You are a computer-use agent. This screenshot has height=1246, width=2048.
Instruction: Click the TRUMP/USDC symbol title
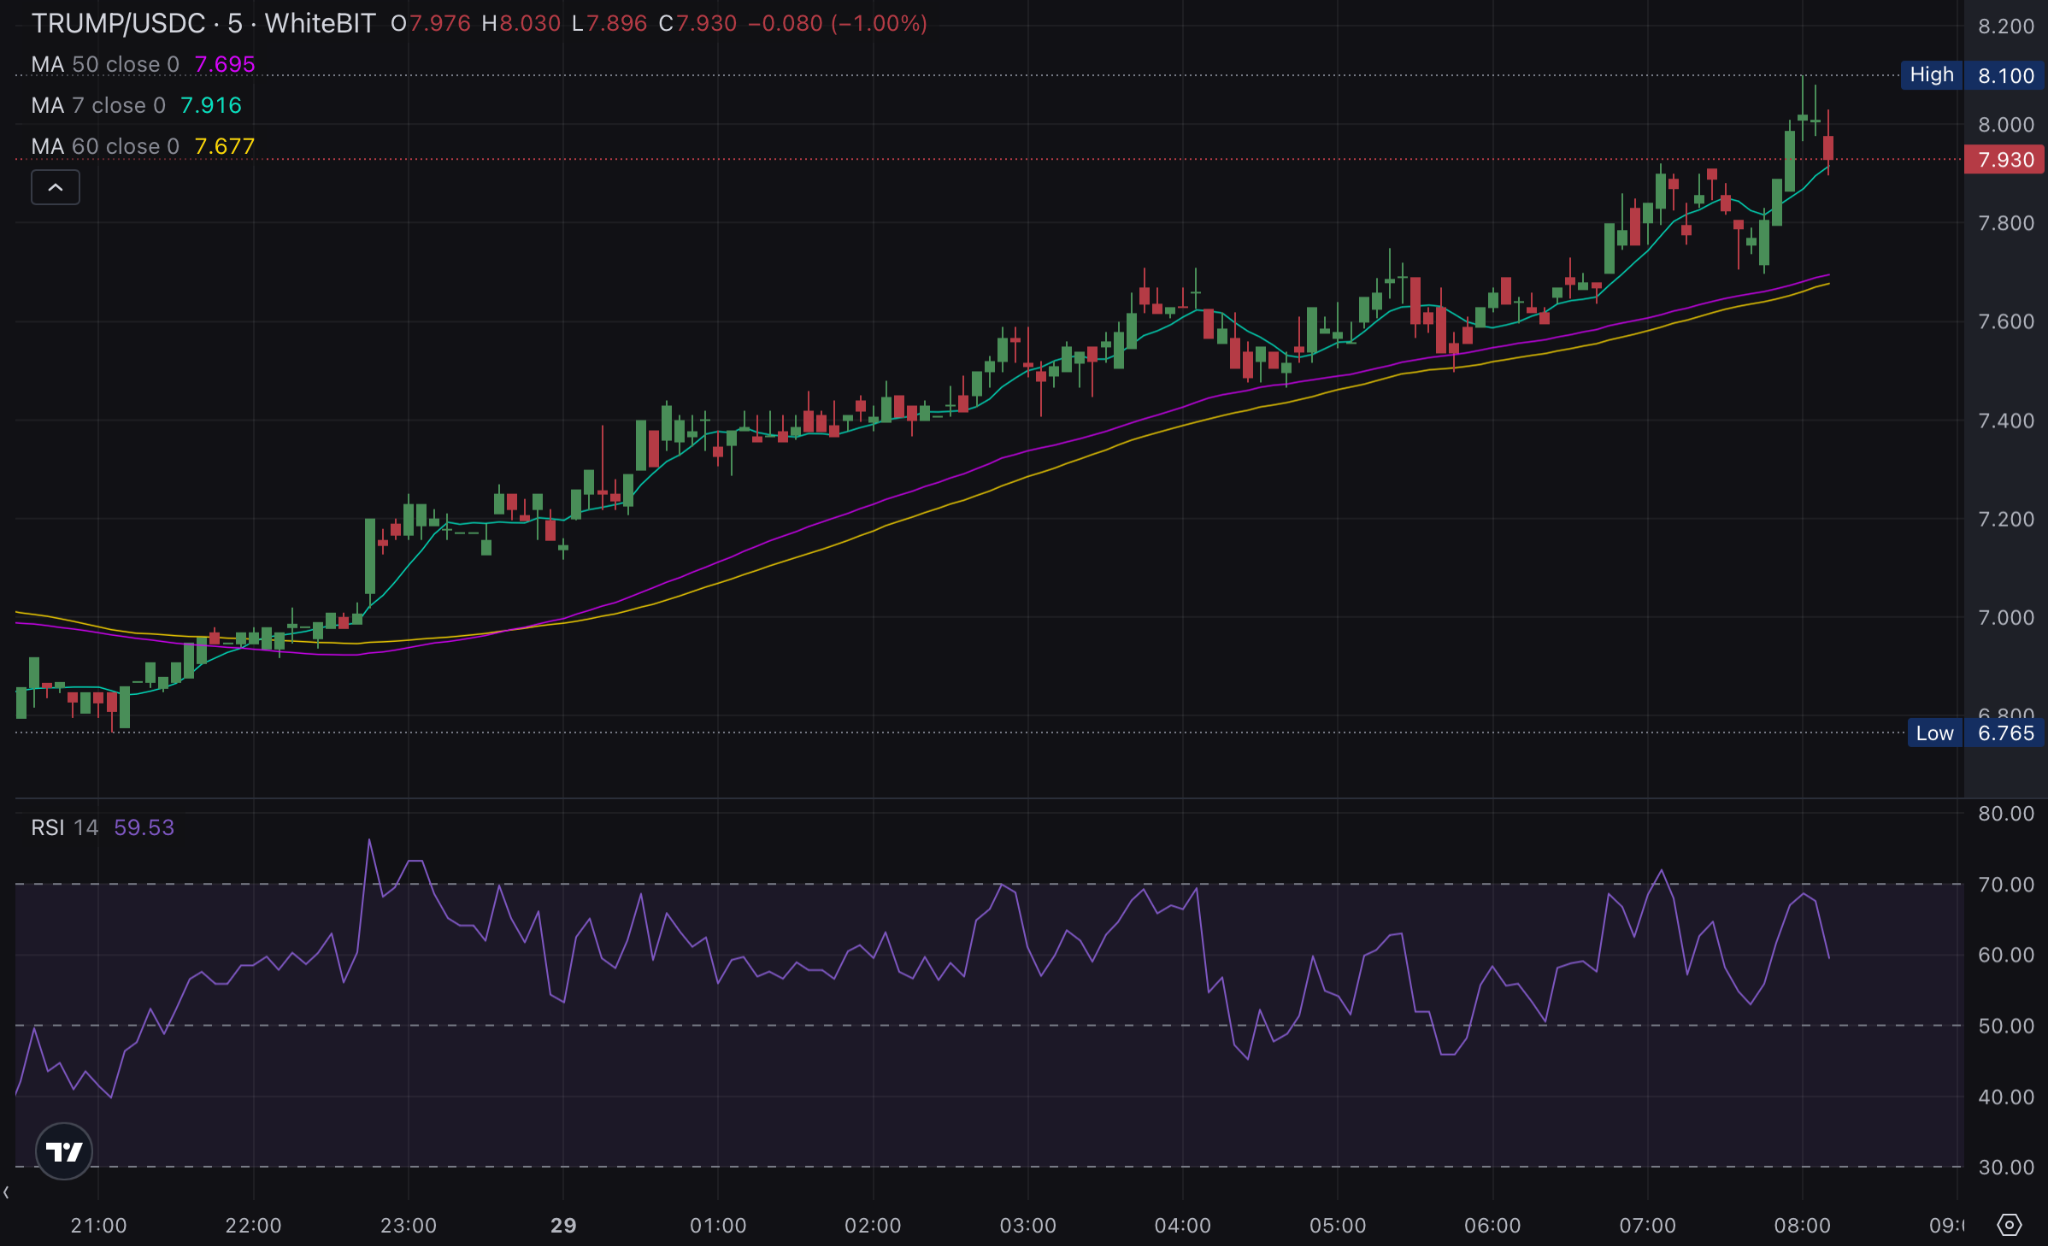(118, 23)
